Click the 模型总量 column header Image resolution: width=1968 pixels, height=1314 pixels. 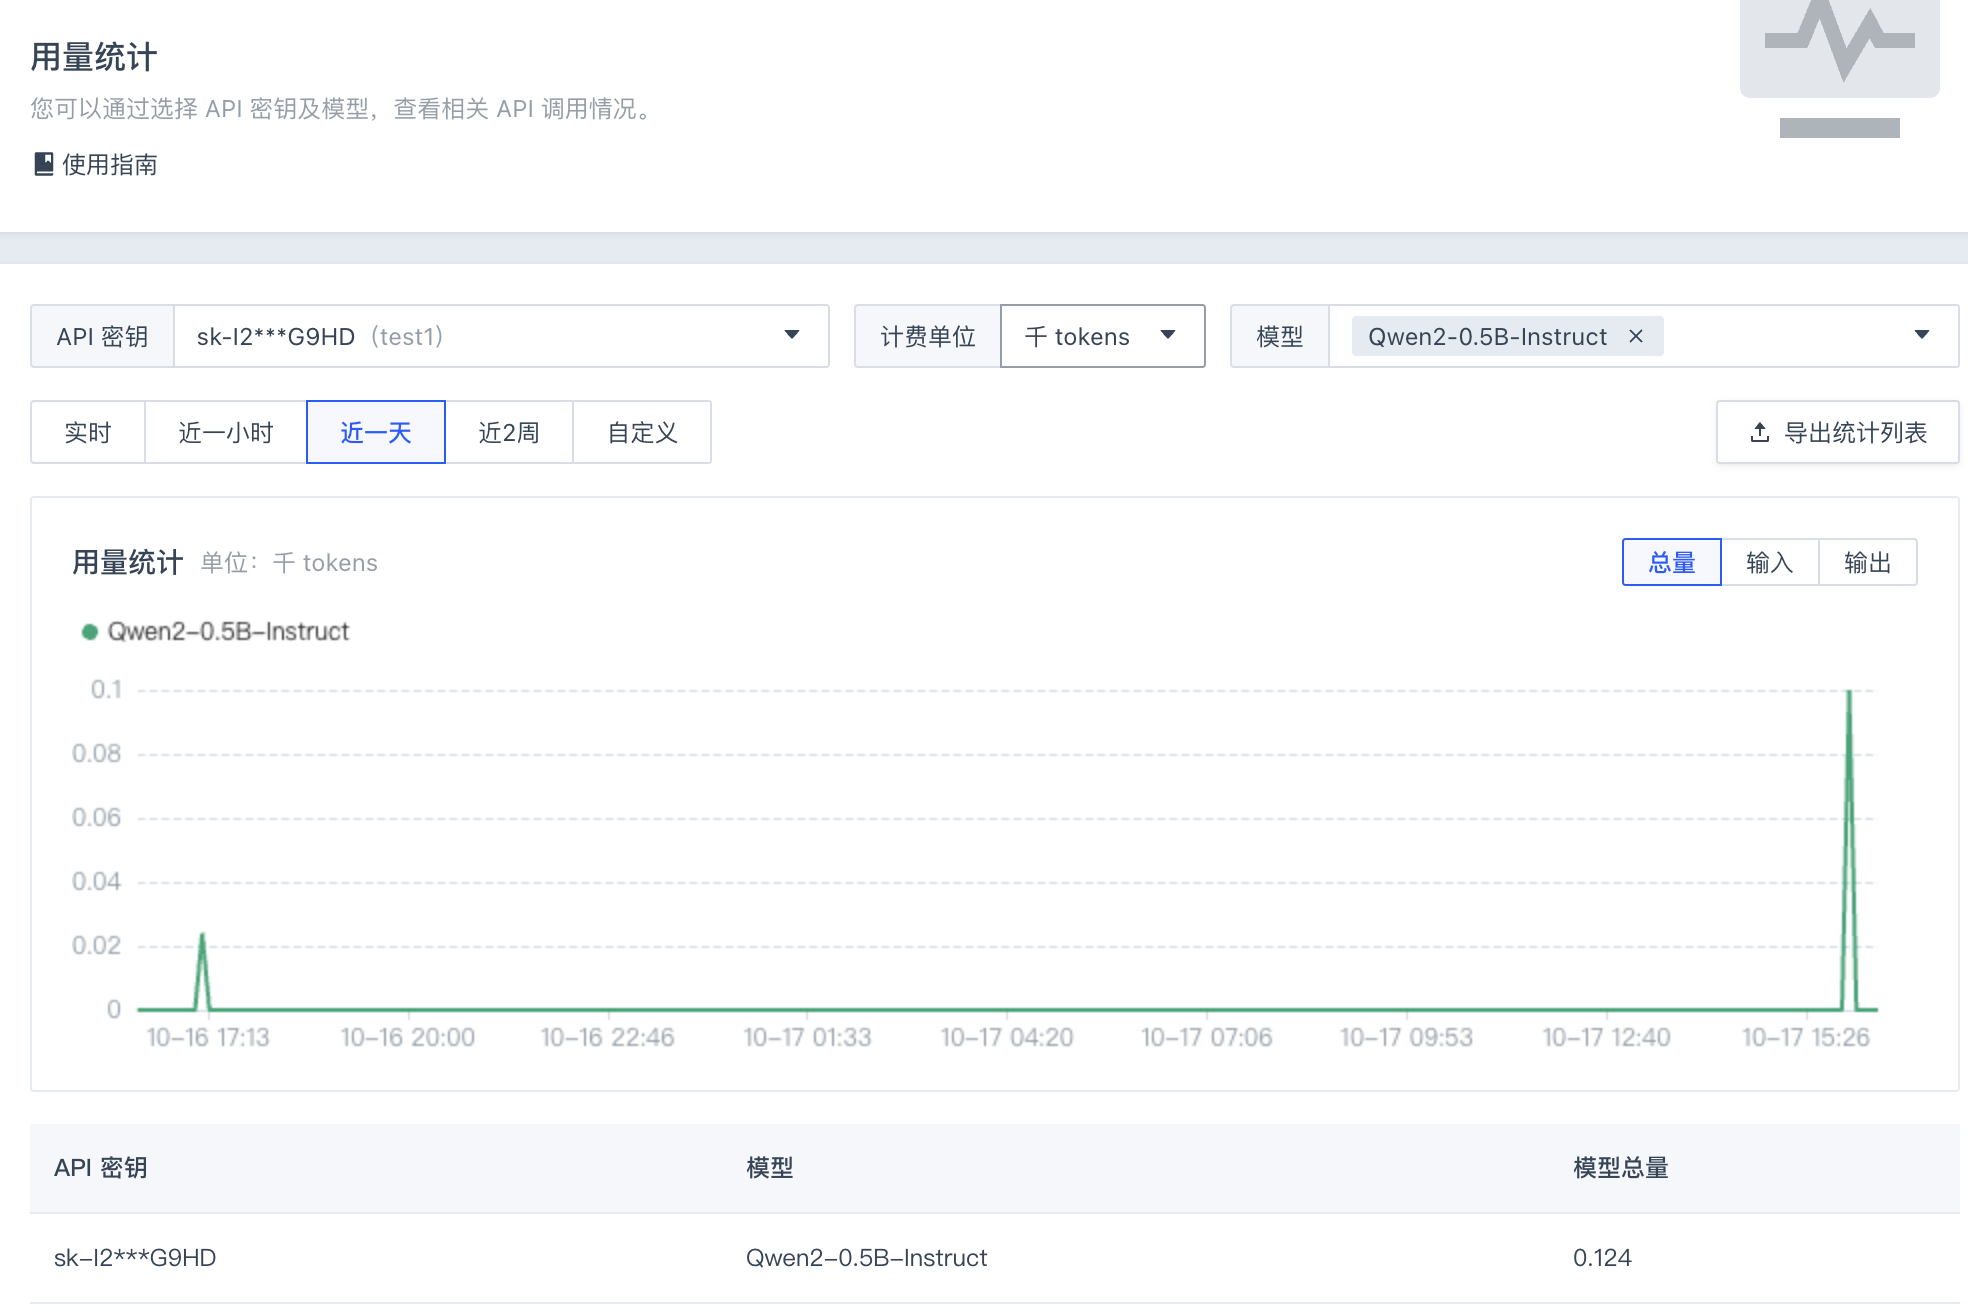1621,1167
